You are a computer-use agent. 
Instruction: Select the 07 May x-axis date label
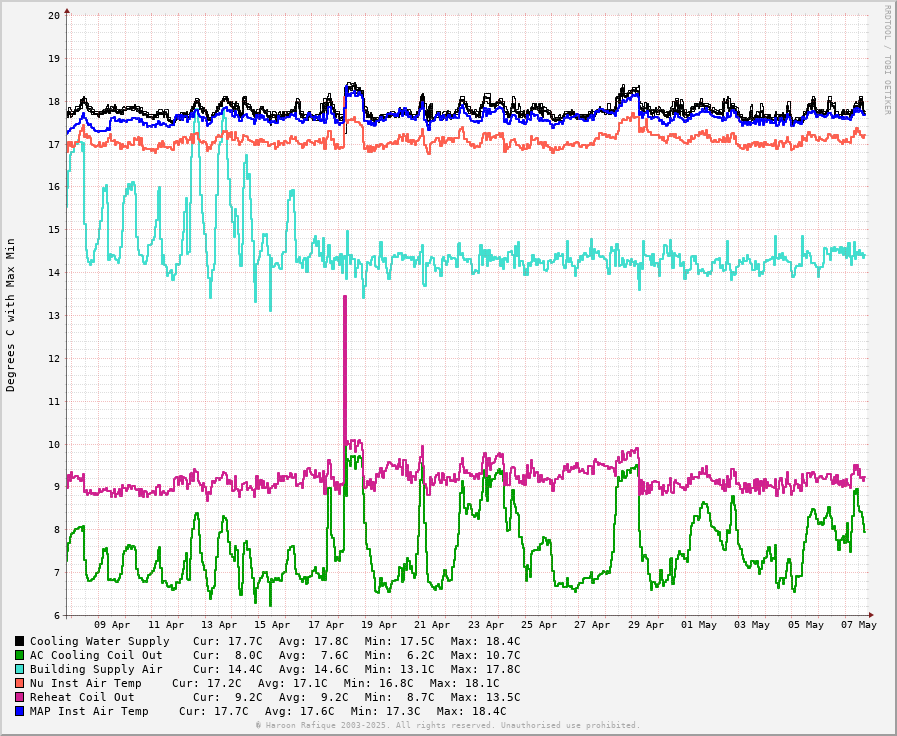[859, 625]
